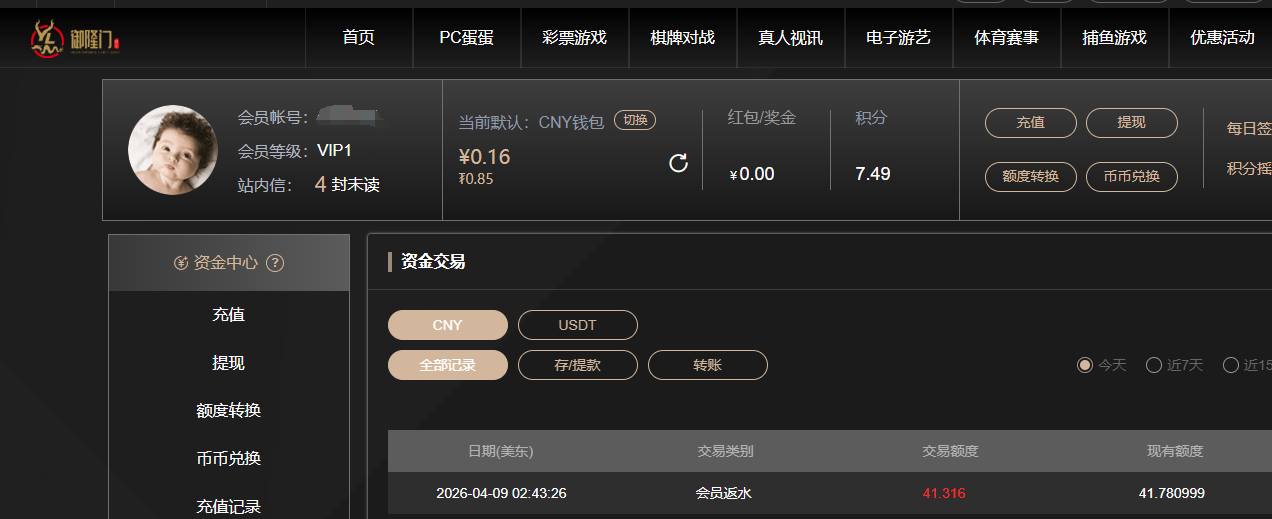Select the 近7天 radio button
This screenshot has width=1272, height=519.
(x=1153, y=365)
